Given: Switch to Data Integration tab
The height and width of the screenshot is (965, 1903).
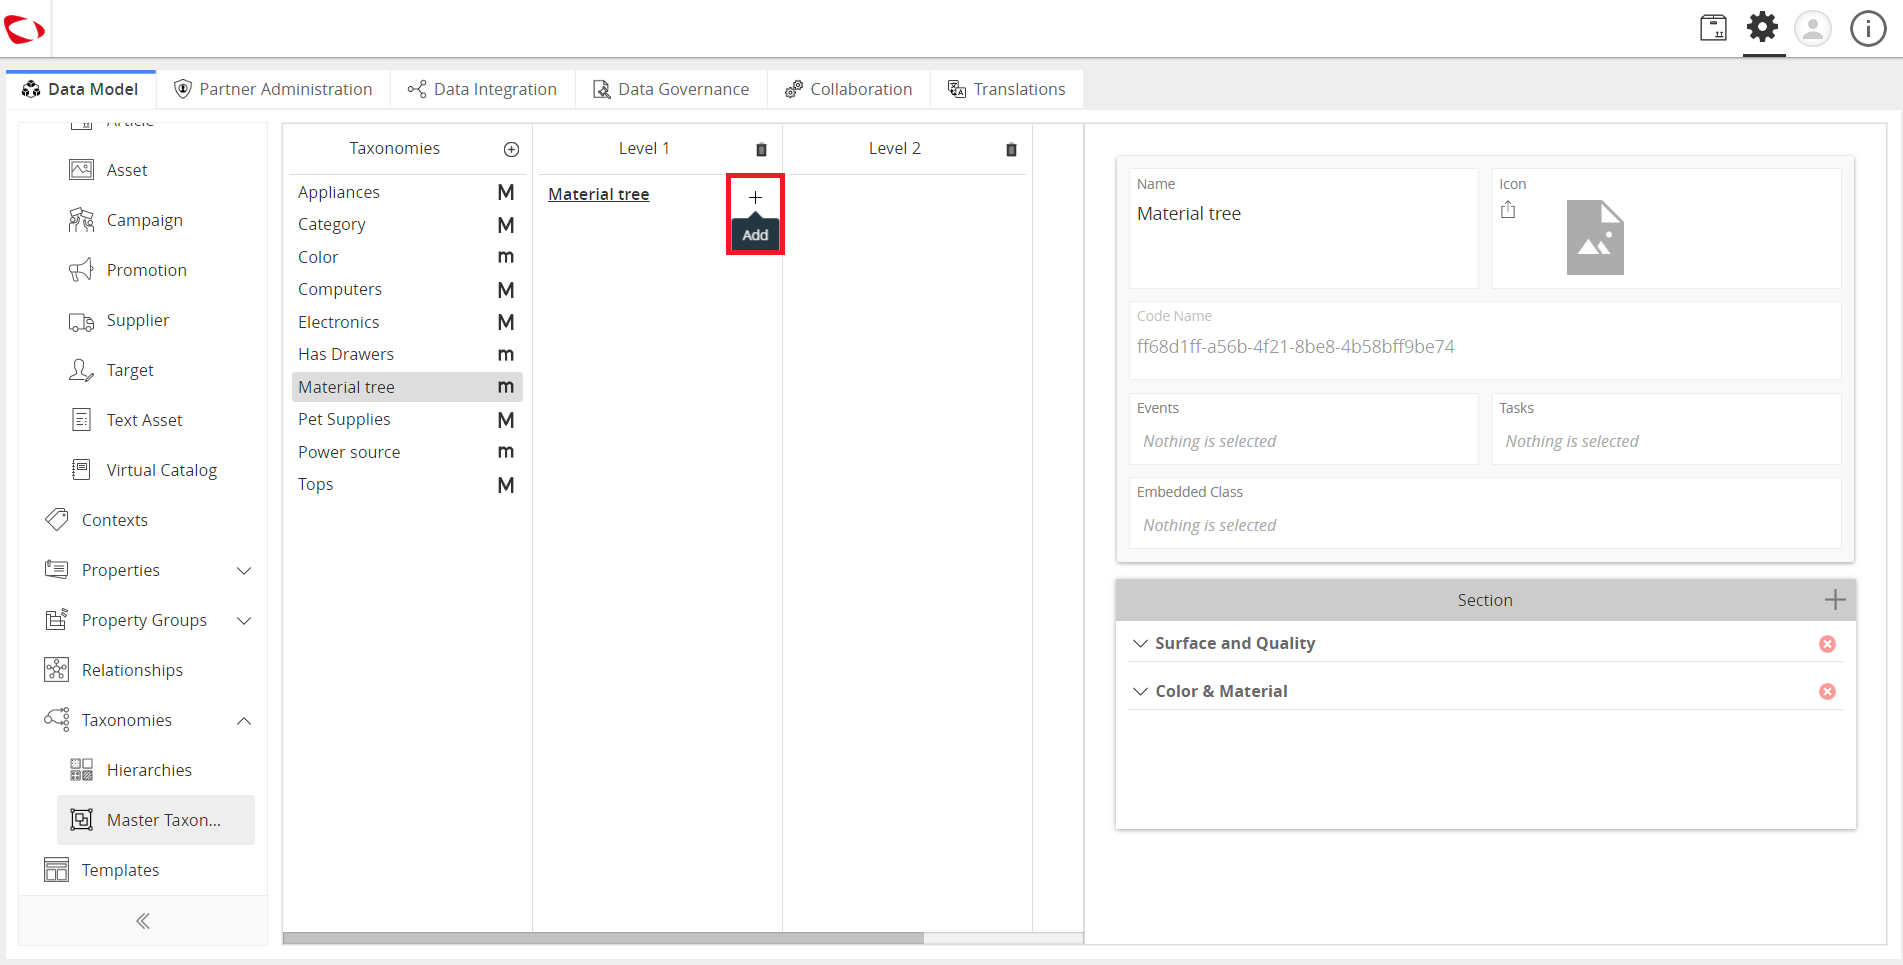Looking at the screenshot, I should 482,89.
